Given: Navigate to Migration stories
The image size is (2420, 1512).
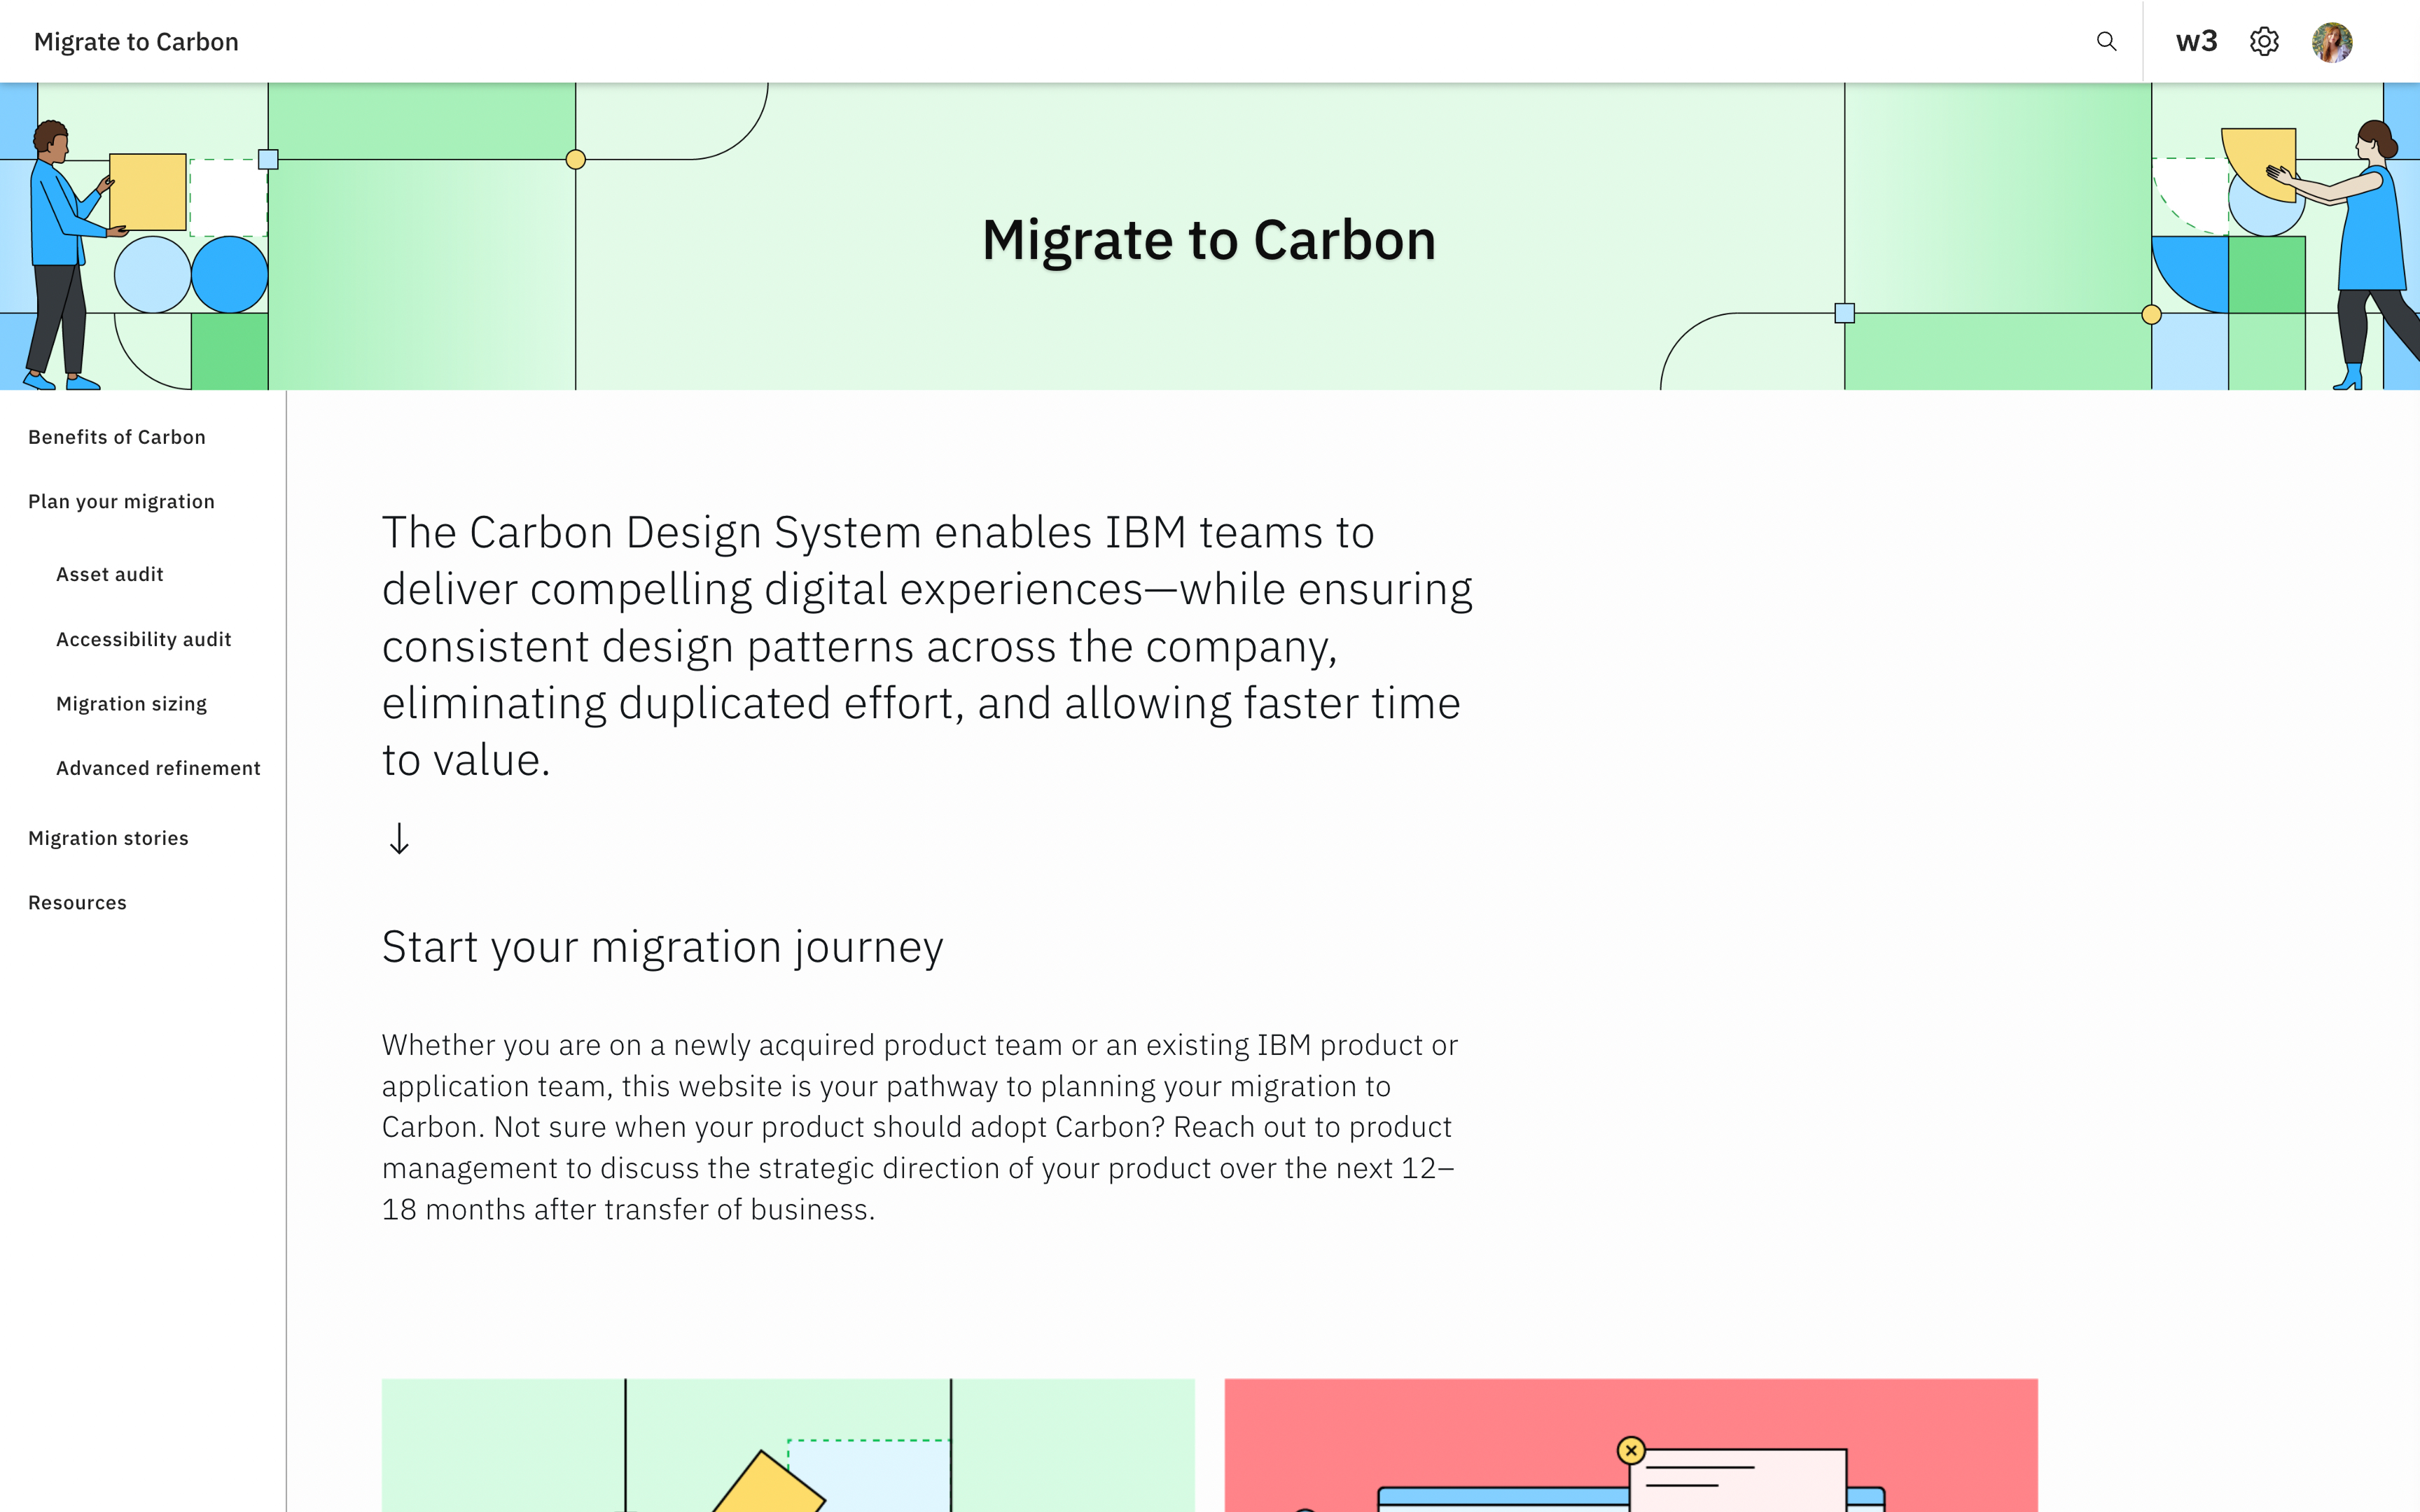Looking at the screenshot, I should [x=108, y=838].
